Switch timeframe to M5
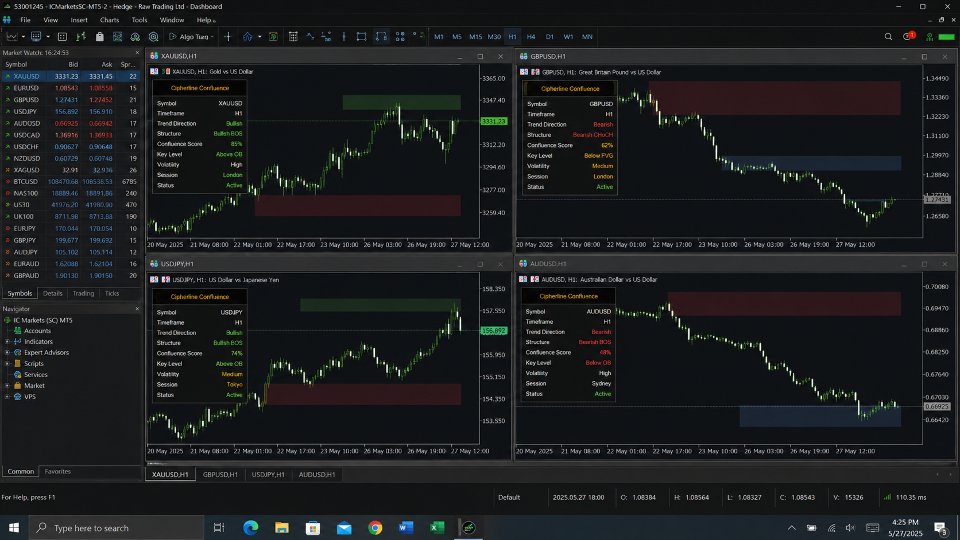This screenshot has height=540, width=960. [x=457, y=37]
